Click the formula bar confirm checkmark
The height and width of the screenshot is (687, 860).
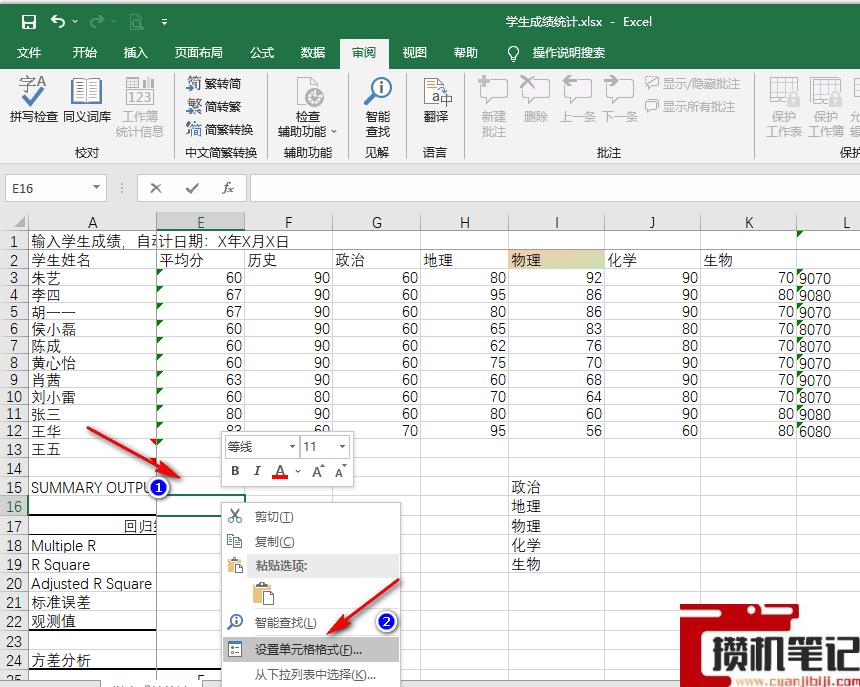point(192,189)
